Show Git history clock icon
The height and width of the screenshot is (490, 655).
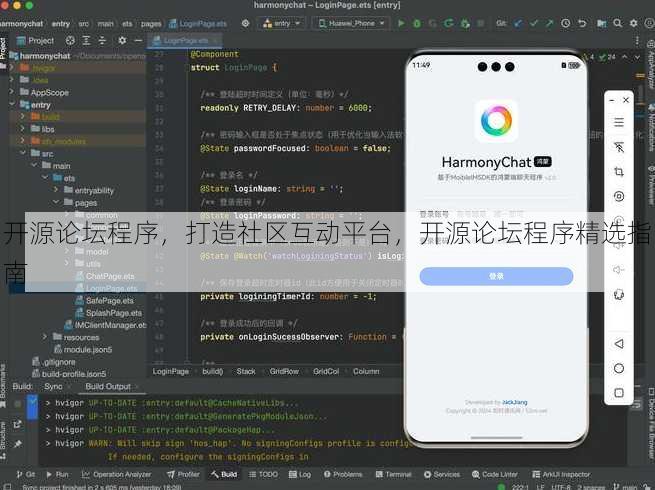coord(566,23)
